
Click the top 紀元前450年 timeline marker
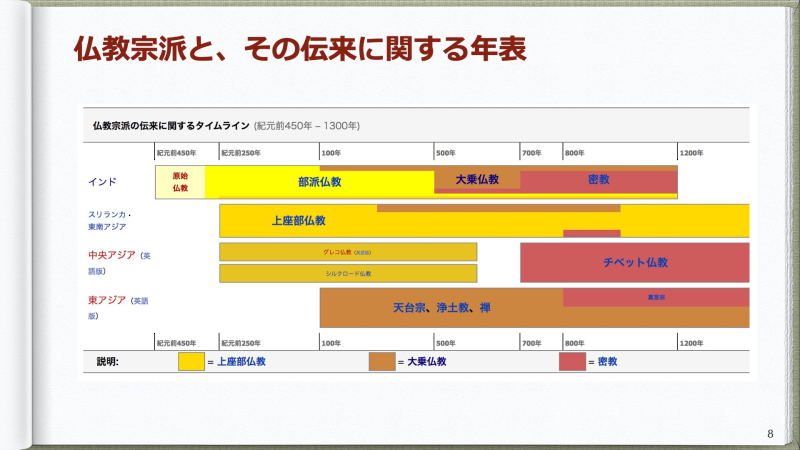pos(176,153)
